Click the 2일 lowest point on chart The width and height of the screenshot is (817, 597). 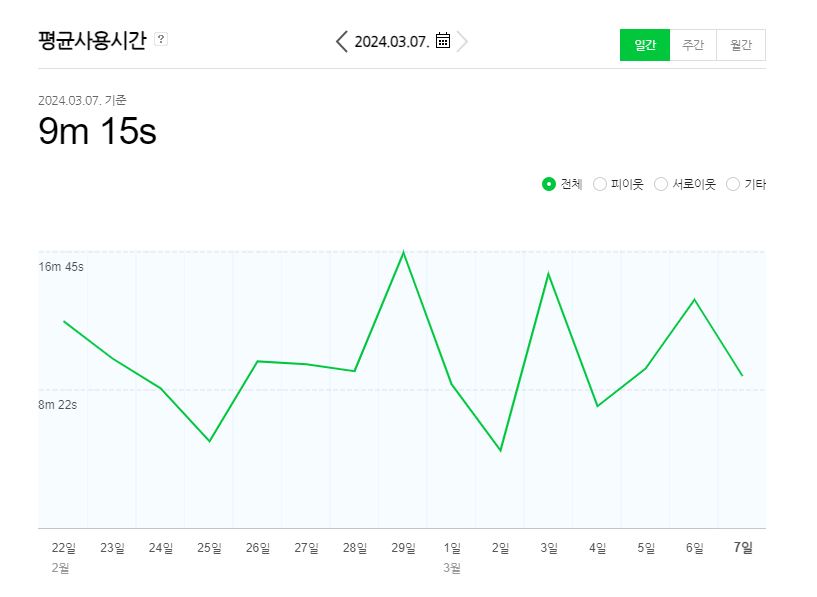coord(500,451)
